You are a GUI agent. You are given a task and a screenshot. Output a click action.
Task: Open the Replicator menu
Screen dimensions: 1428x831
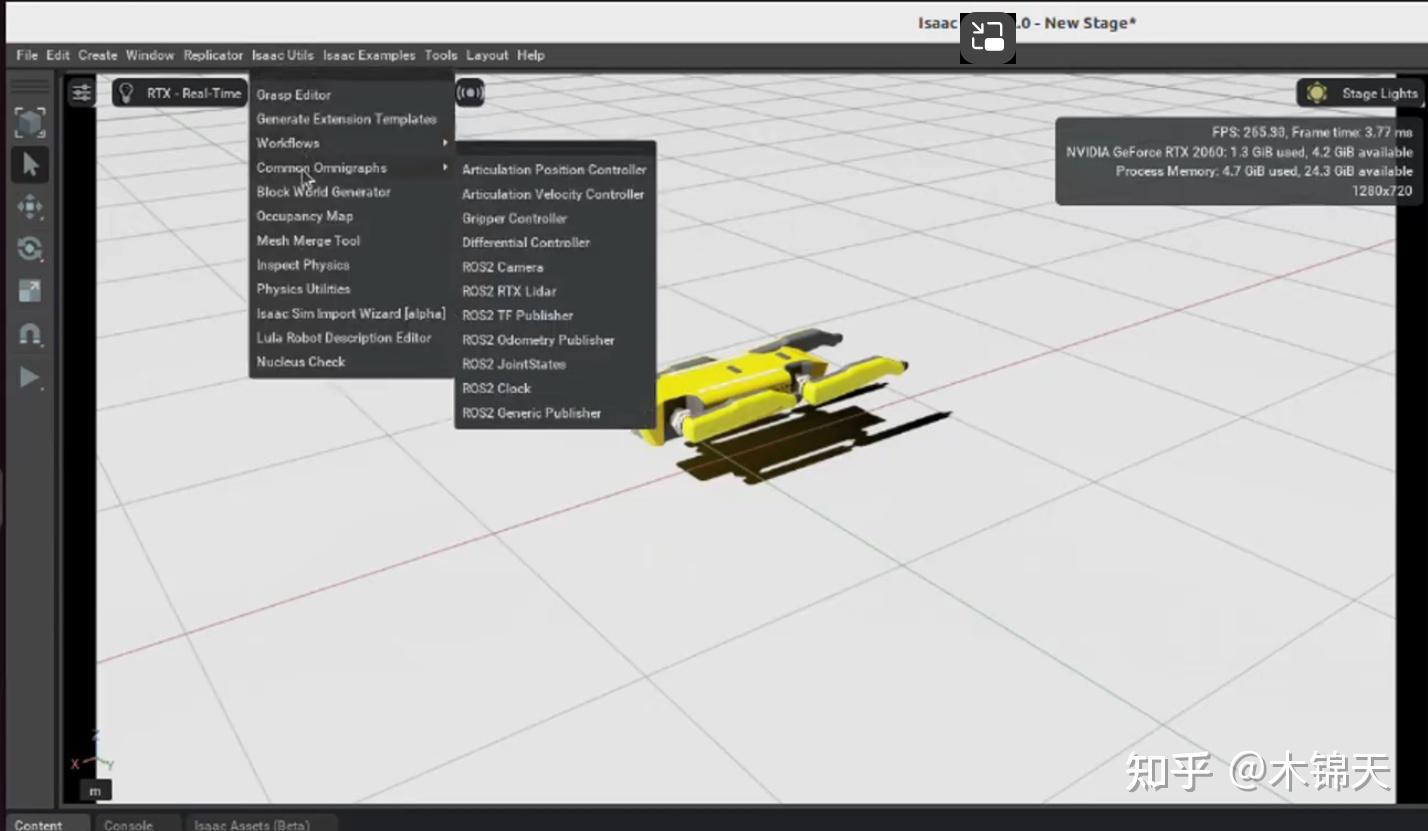pyautogui.click(x=212, y=56)
